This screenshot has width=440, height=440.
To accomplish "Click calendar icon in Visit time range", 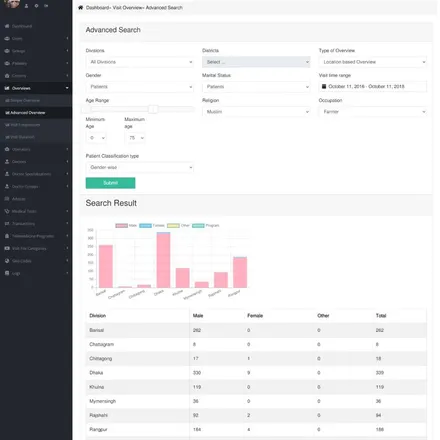I will tap(324, 86).
